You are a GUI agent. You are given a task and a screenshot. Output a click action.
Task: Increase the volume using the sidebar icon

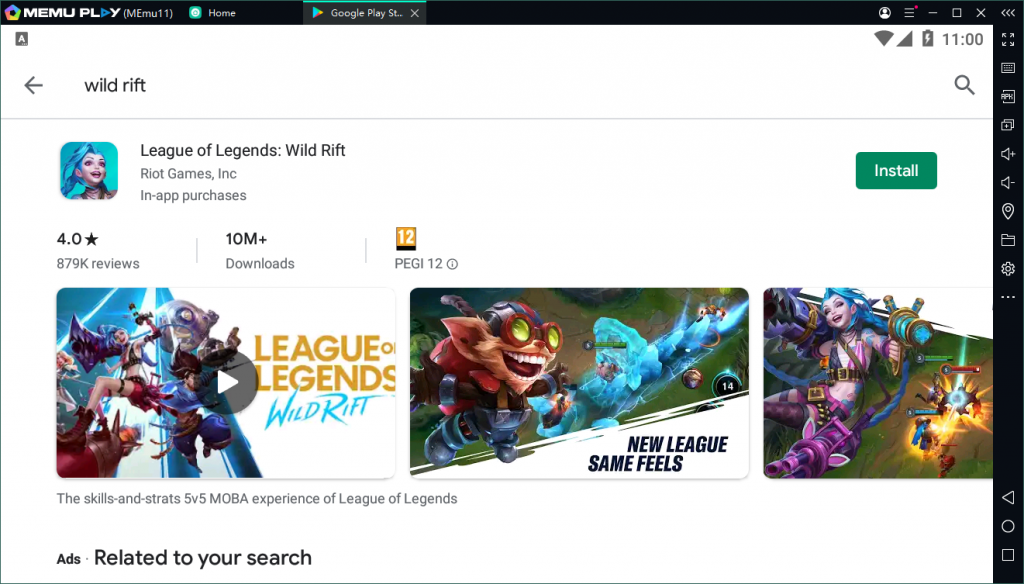pos(1008,154)
